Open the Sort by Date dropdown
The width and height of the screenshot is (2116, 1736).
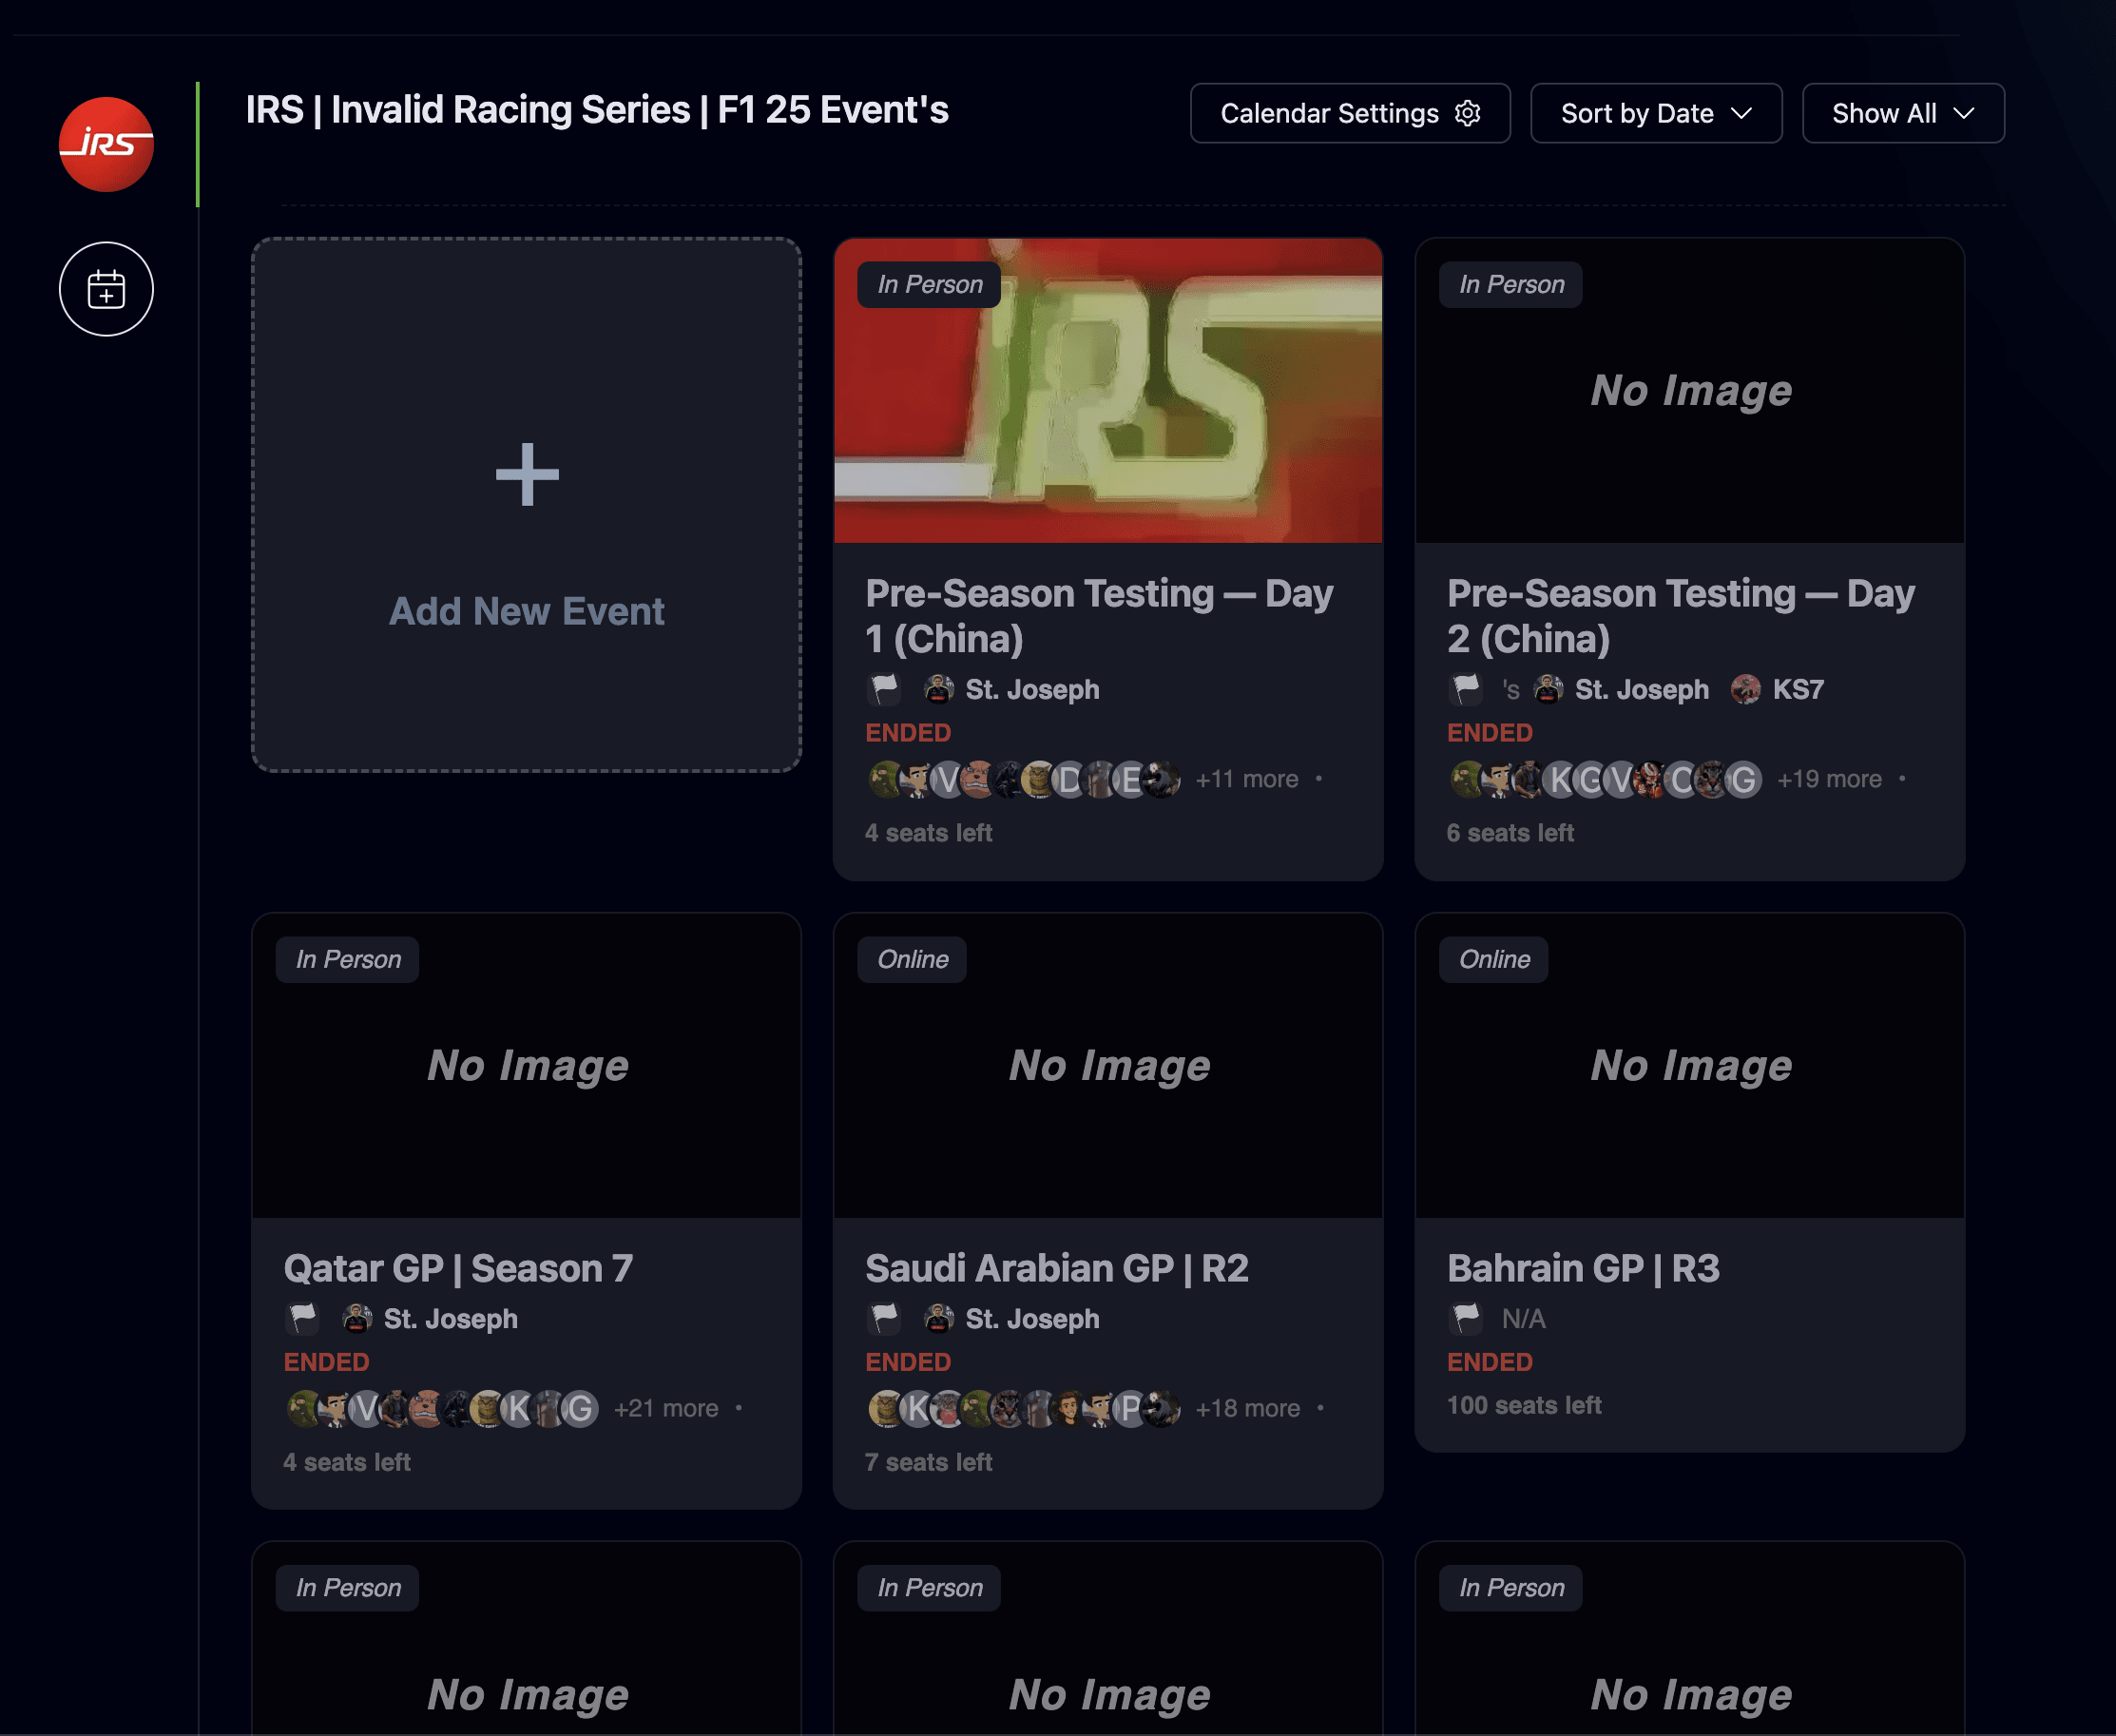pos(1655,113)
